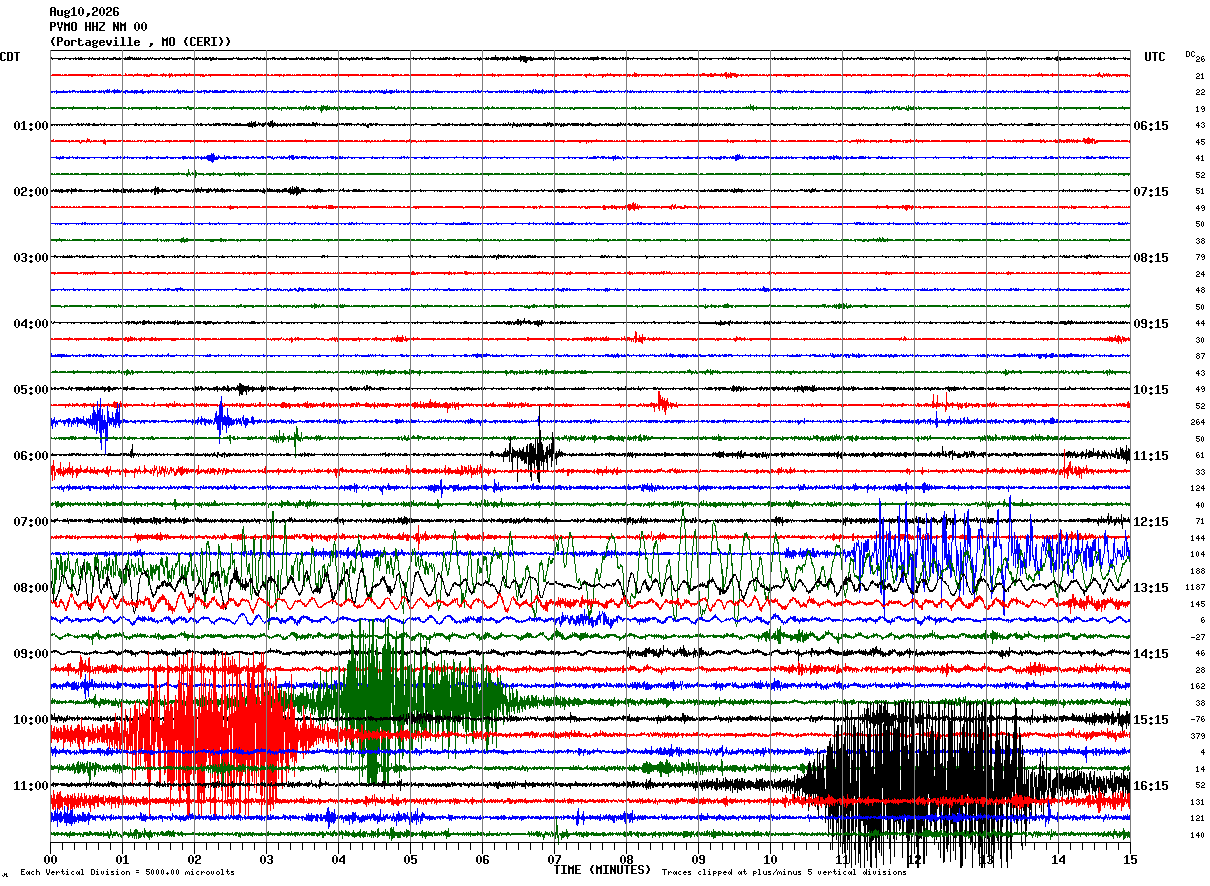This screenshot has width=1210, height=886.
Task: Click minute tick label 06 on the axis
Action: [x=482, y=859]
